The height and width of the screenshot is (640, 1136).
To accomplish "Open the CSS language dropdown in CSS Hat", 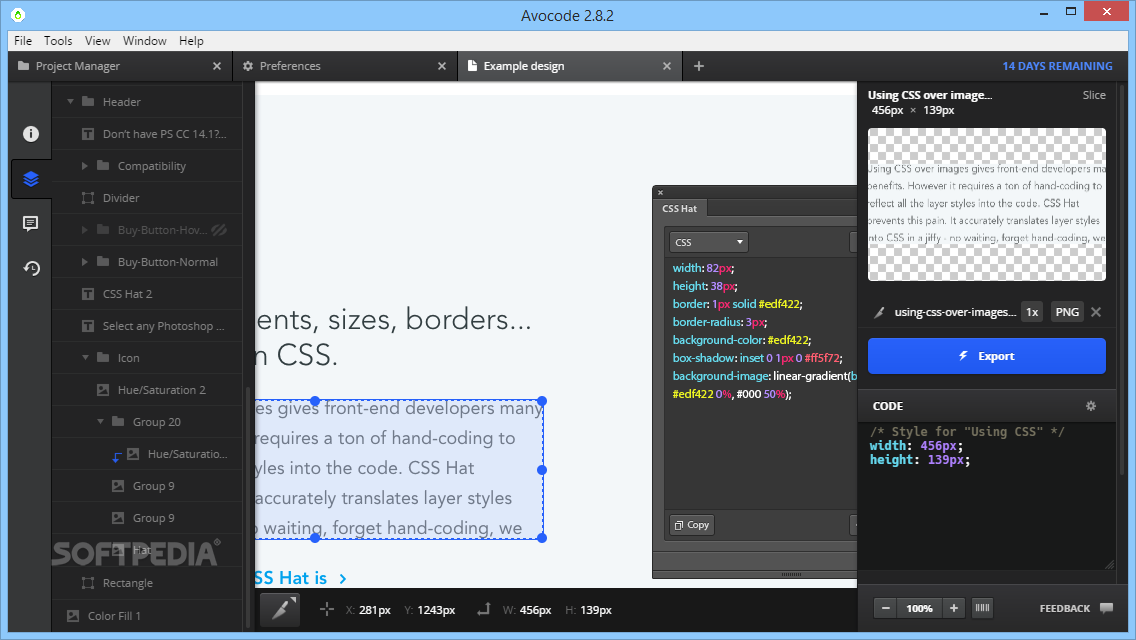I will (709, 242).
